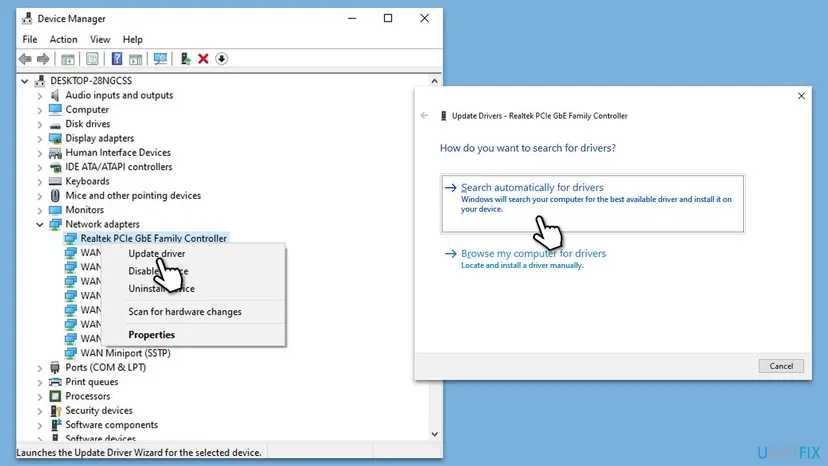Click the Back arrow toolbar icon
Image resolution: width=828 pixels, height=466 pixels.
(x=25, y=59)
